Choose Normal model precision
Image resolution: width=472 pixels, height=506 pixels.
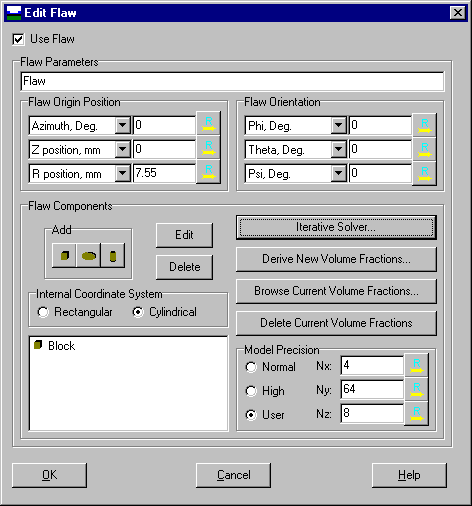[x=251, y=367]
